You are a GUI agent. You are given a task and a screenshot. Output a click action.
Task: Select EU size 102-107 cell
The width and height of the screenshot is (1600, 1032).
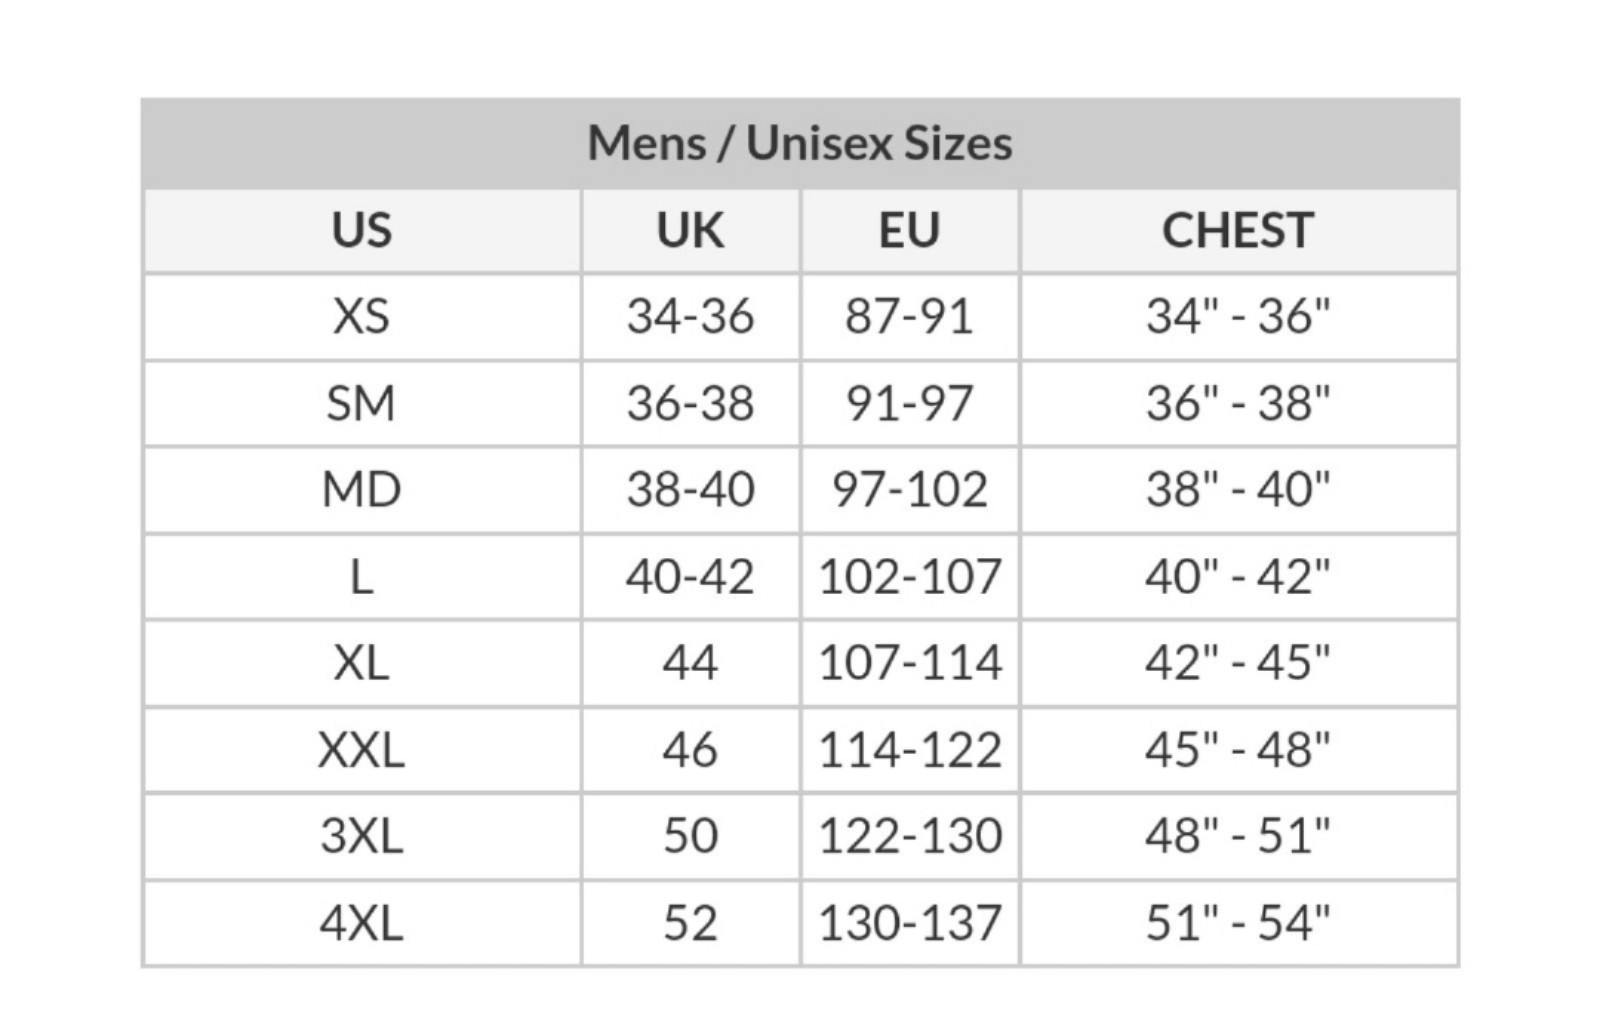(x=909, y=577)
